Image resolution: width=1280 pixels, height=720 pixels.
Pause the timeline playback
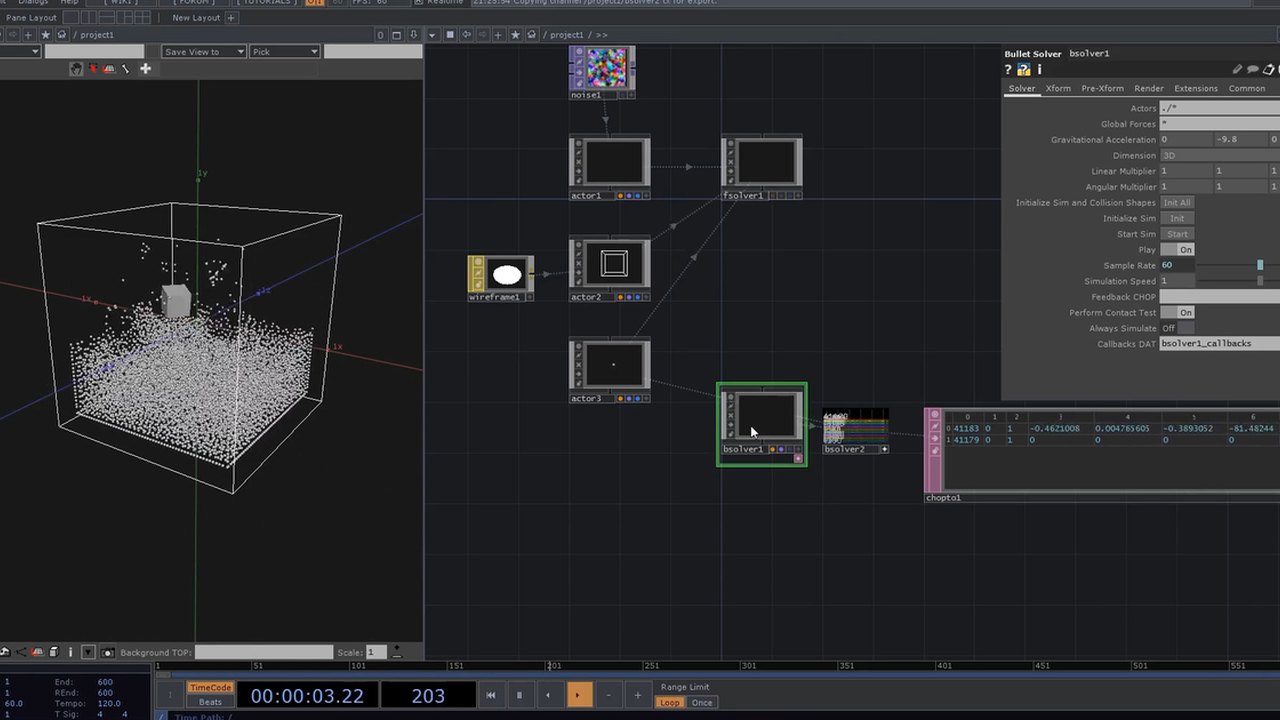coord(519,695)
